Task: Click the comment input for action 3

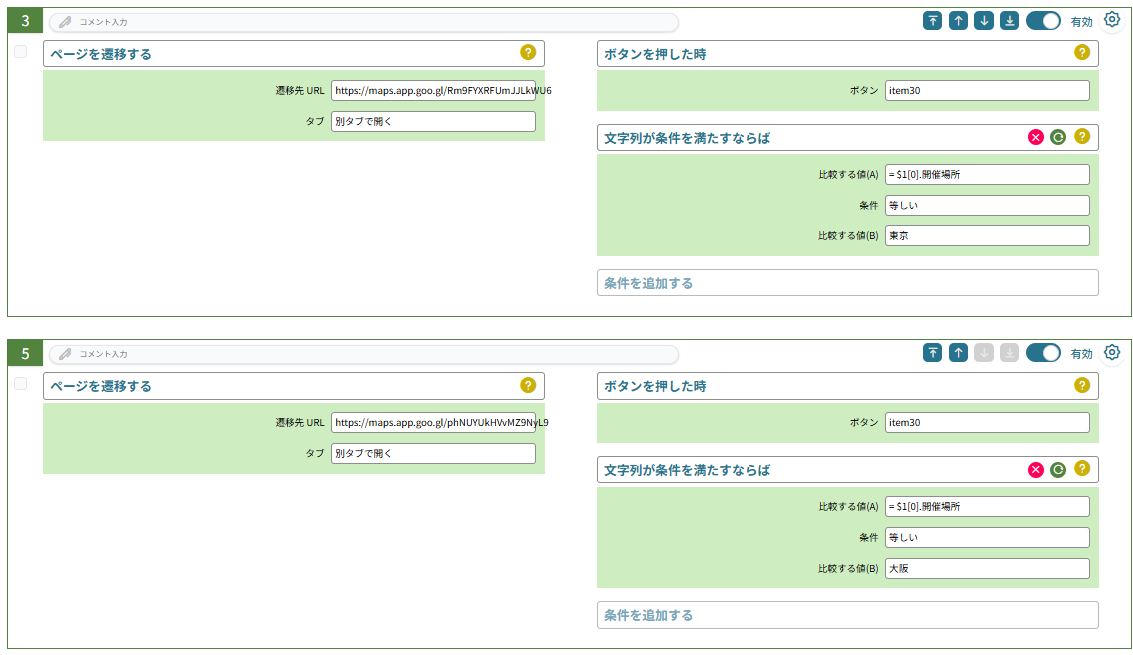Action: tap(363, 22)
